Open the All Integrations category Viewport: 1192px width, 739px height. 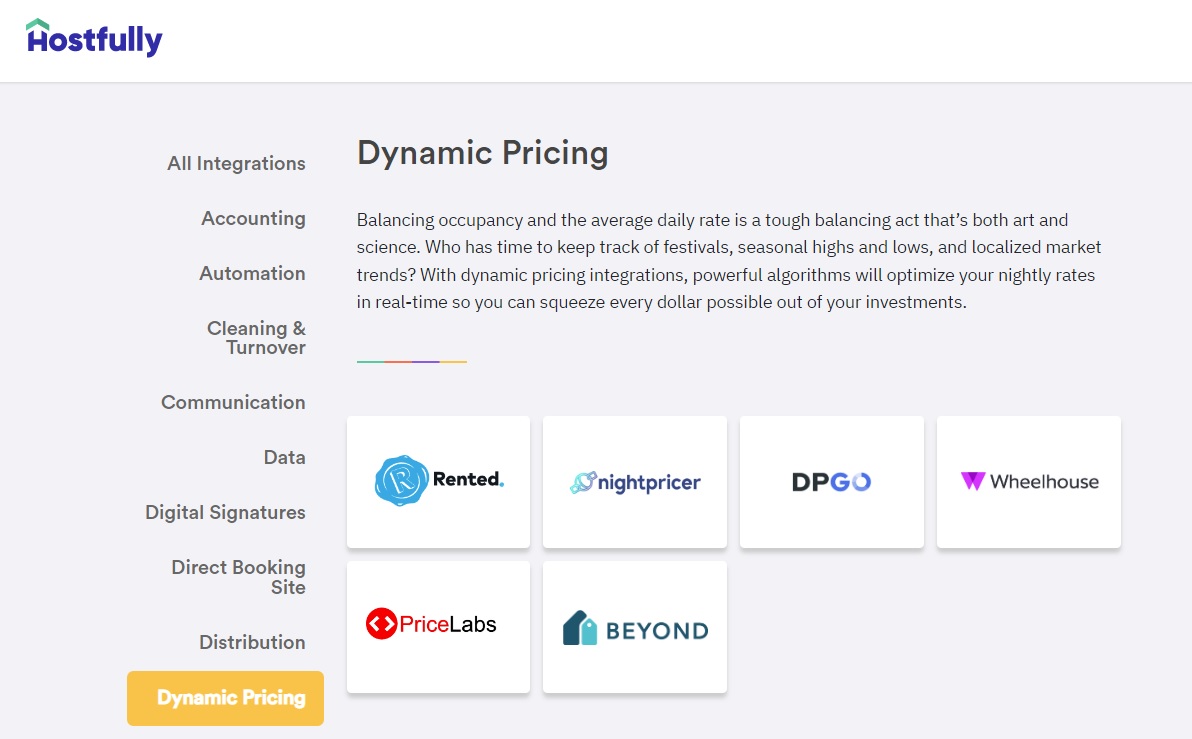point(236,163)
